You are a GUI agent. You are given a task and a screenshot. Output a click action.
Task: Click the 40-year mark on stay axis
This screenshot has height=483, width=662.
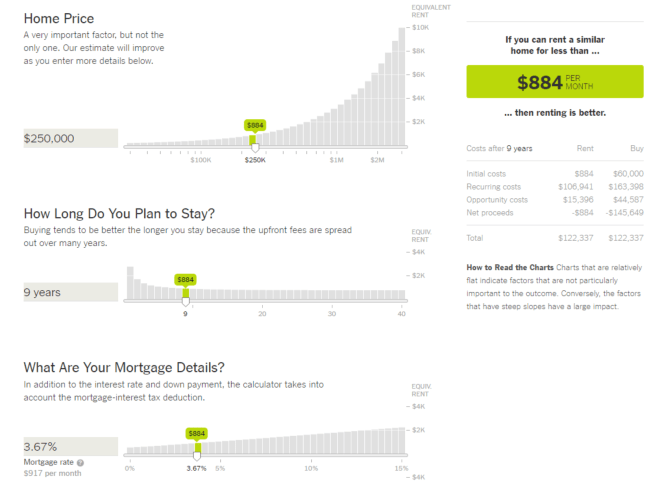[x=401, y=314]
